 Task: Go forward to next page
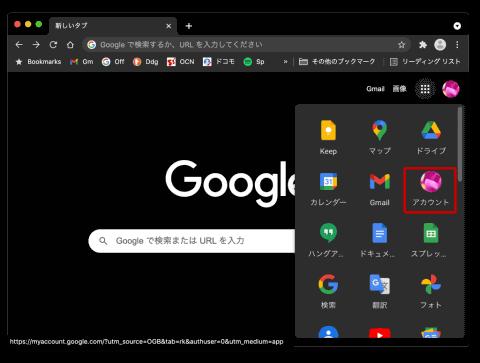click(36, 45)
